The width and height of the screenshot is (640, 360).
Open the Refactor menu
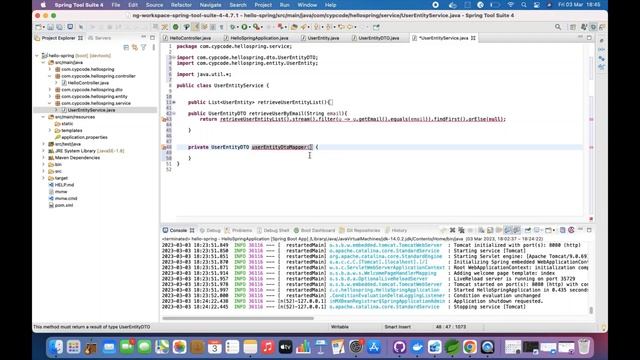tap(181, 5)
